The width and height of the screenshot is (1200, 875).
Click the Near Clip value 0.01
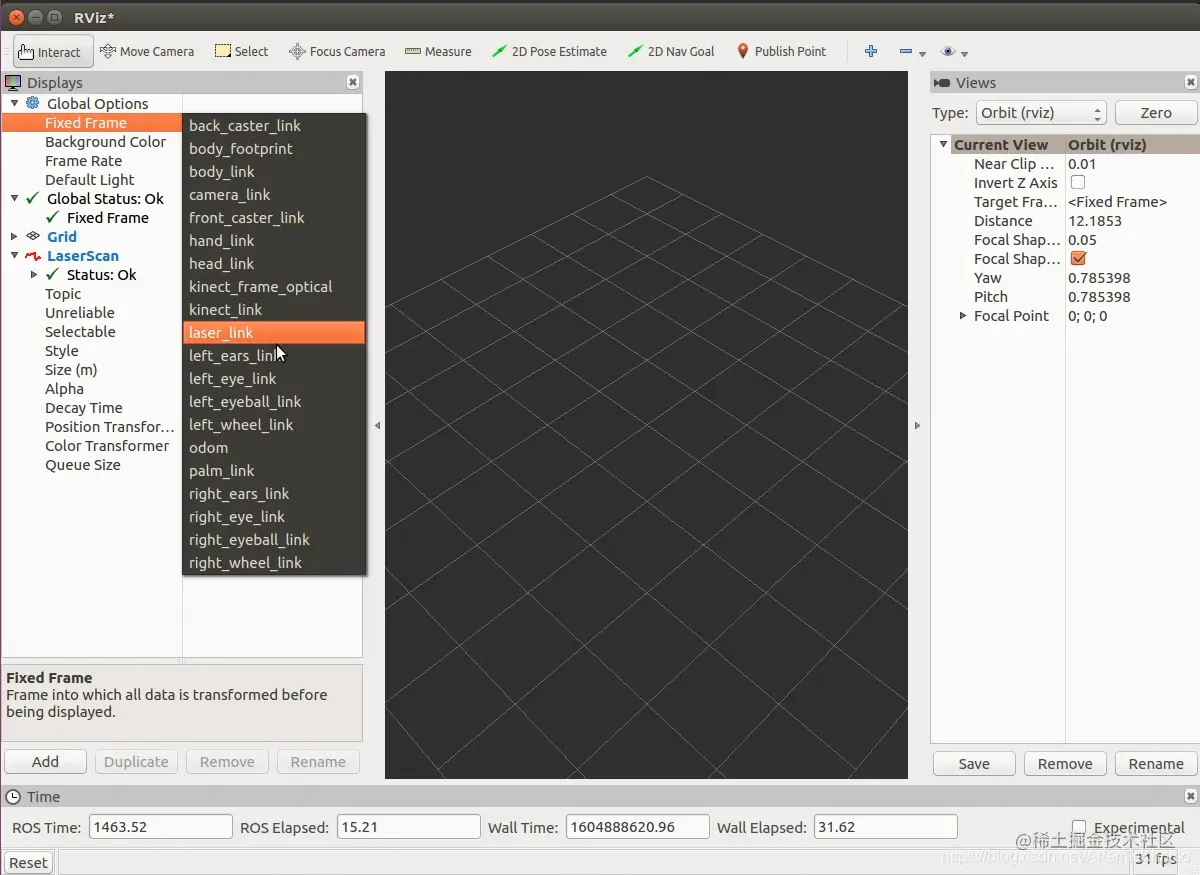point(1082,164)
